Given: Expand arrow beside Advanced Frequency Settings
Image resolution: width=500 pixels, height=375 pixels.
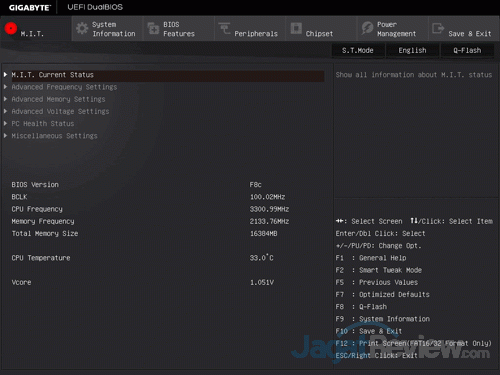Looking at the screenshot, I should tap(5, 87).
